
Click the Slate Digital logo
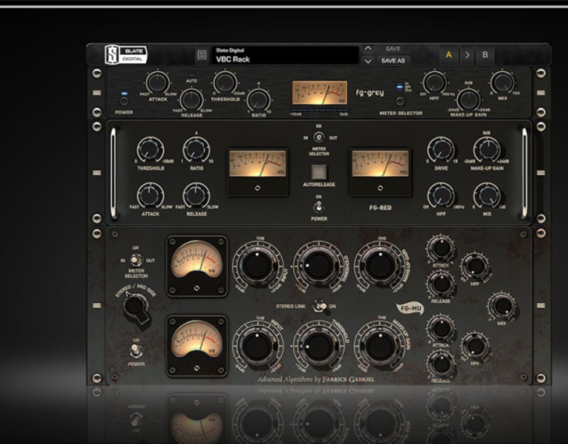tap(126, 55)
